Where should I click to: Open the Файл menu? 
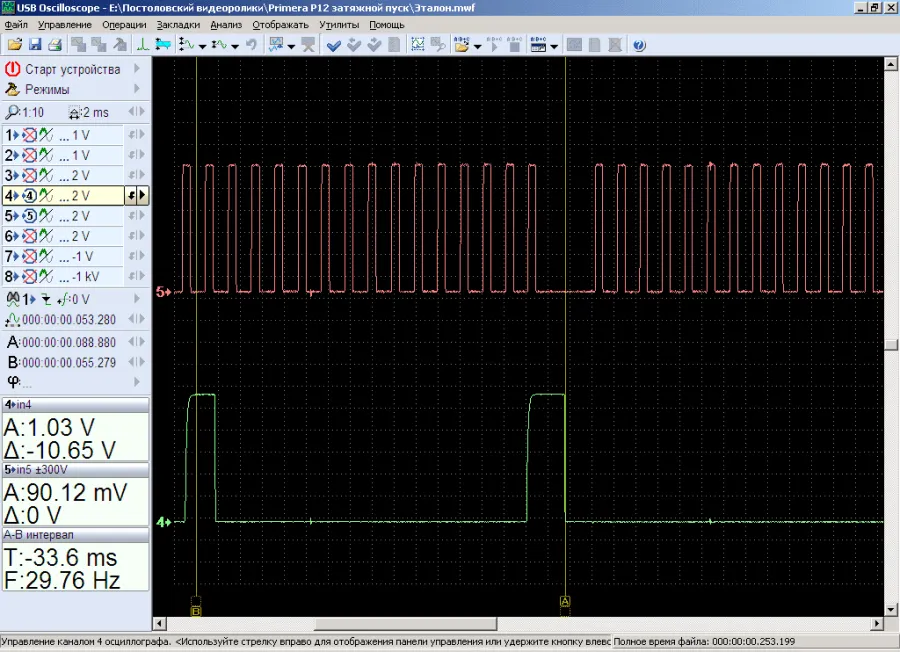(16, 25)
